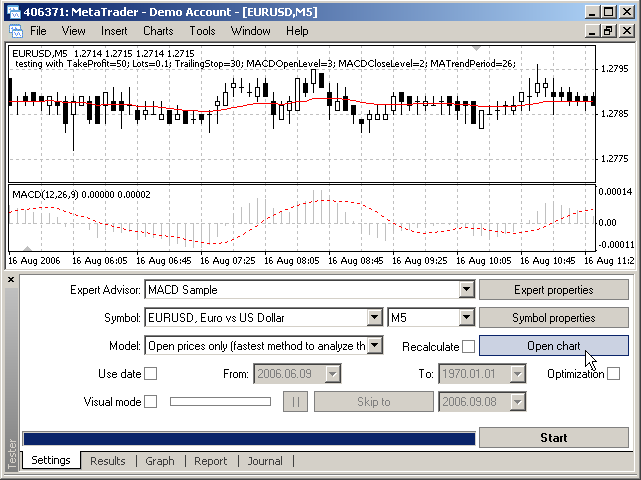Click the Open chart button

pos(554,346)
